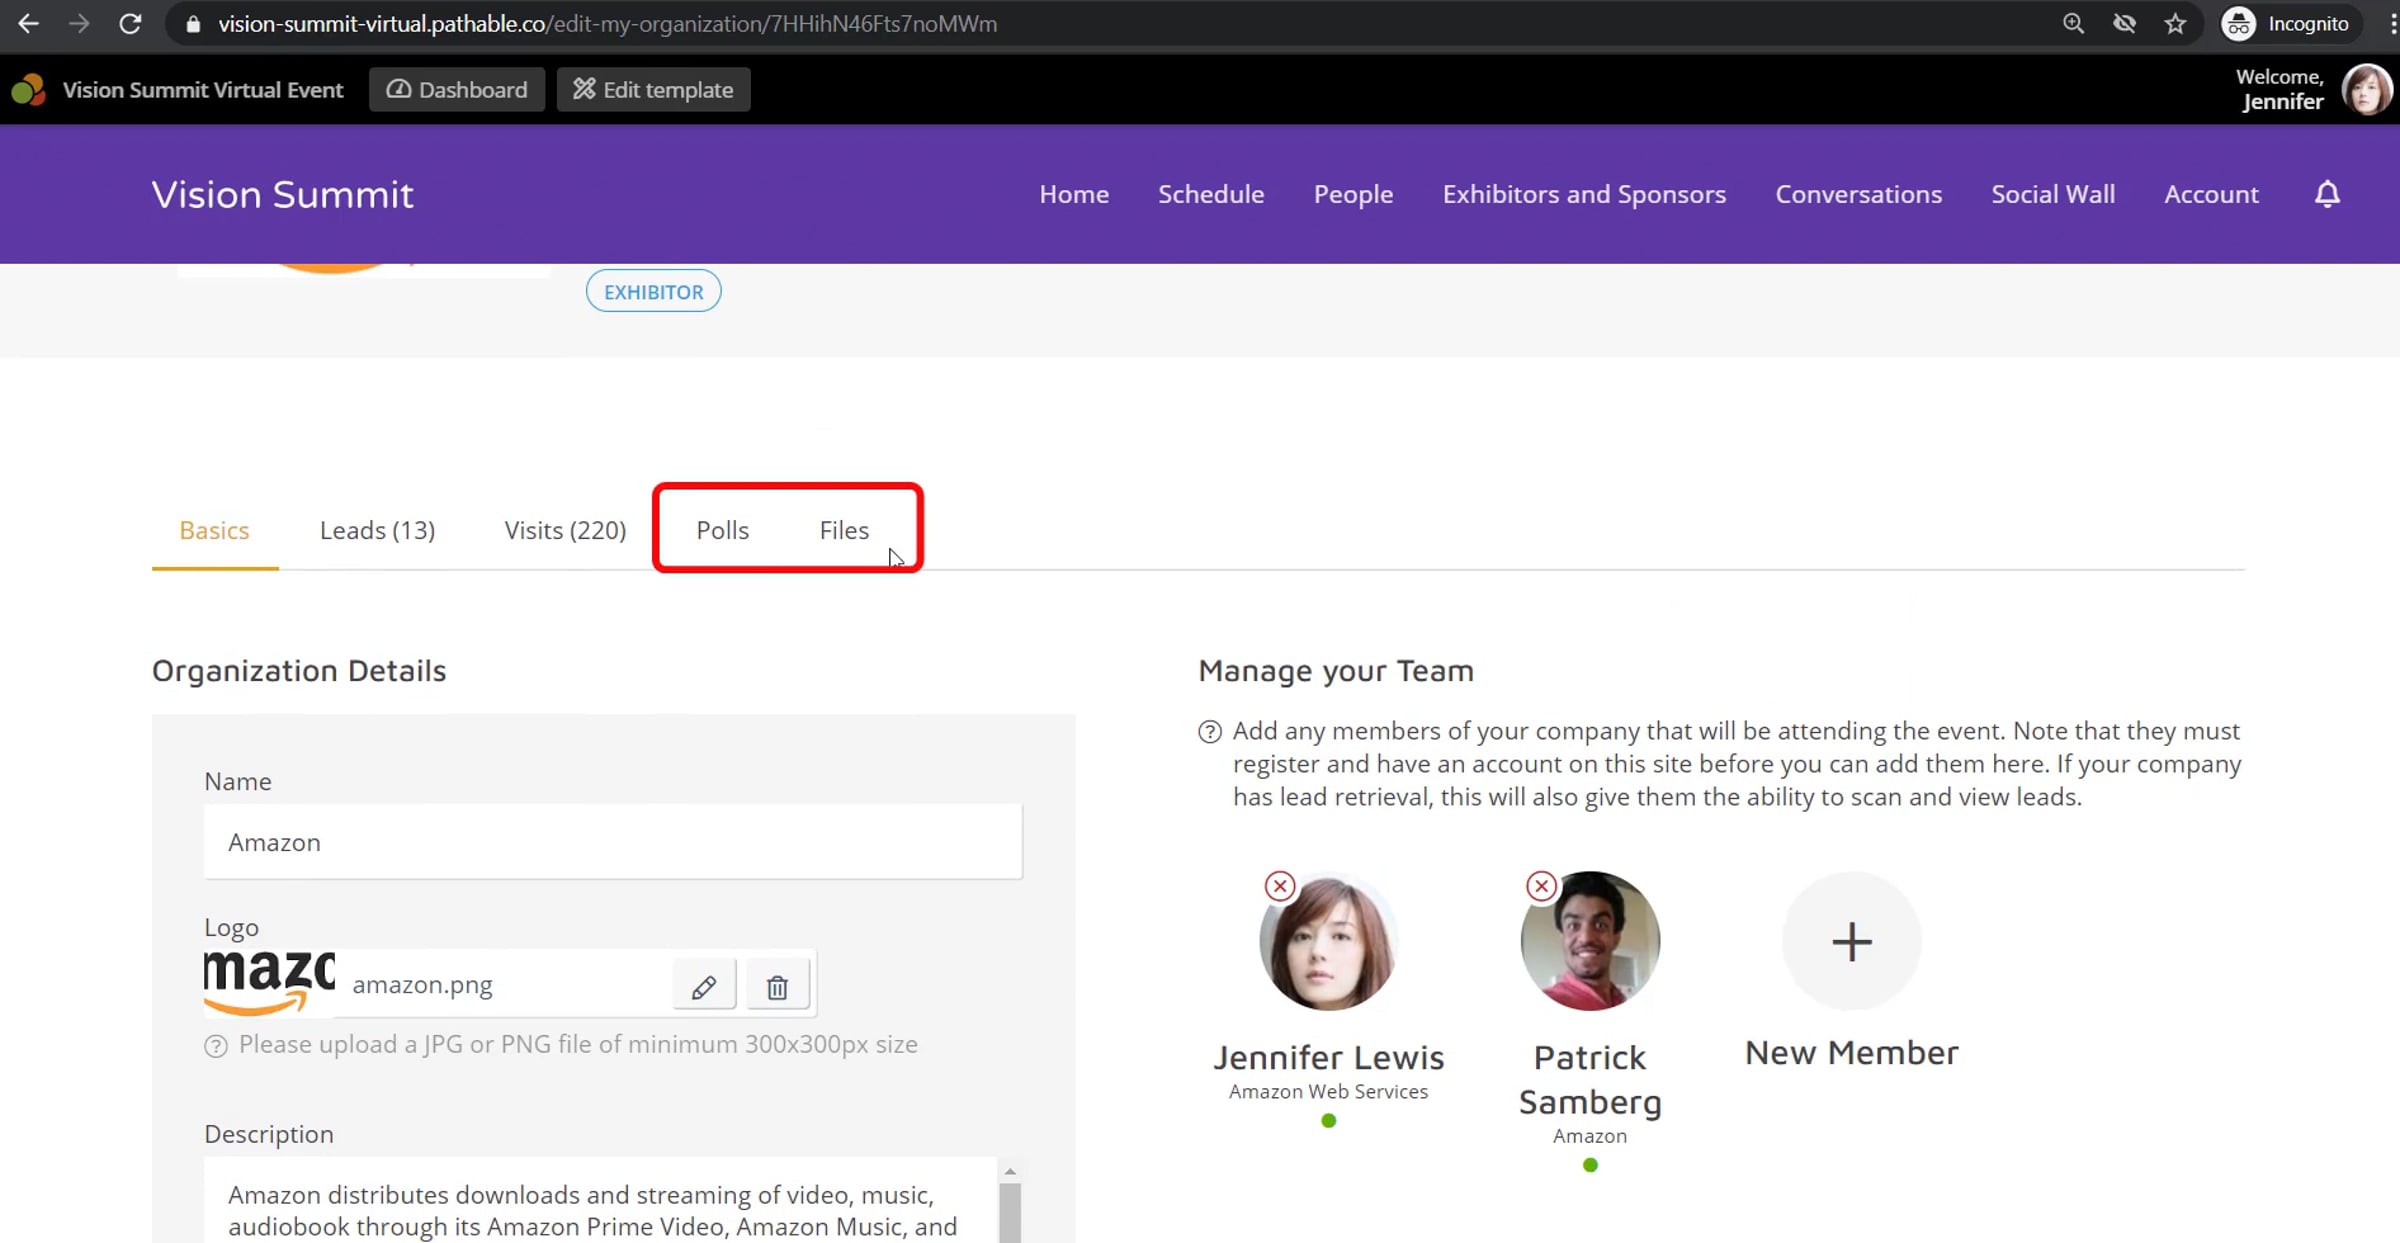Open the Account menu
The width and height of the screenshot is (2400, 1243).
(2211, 194)
